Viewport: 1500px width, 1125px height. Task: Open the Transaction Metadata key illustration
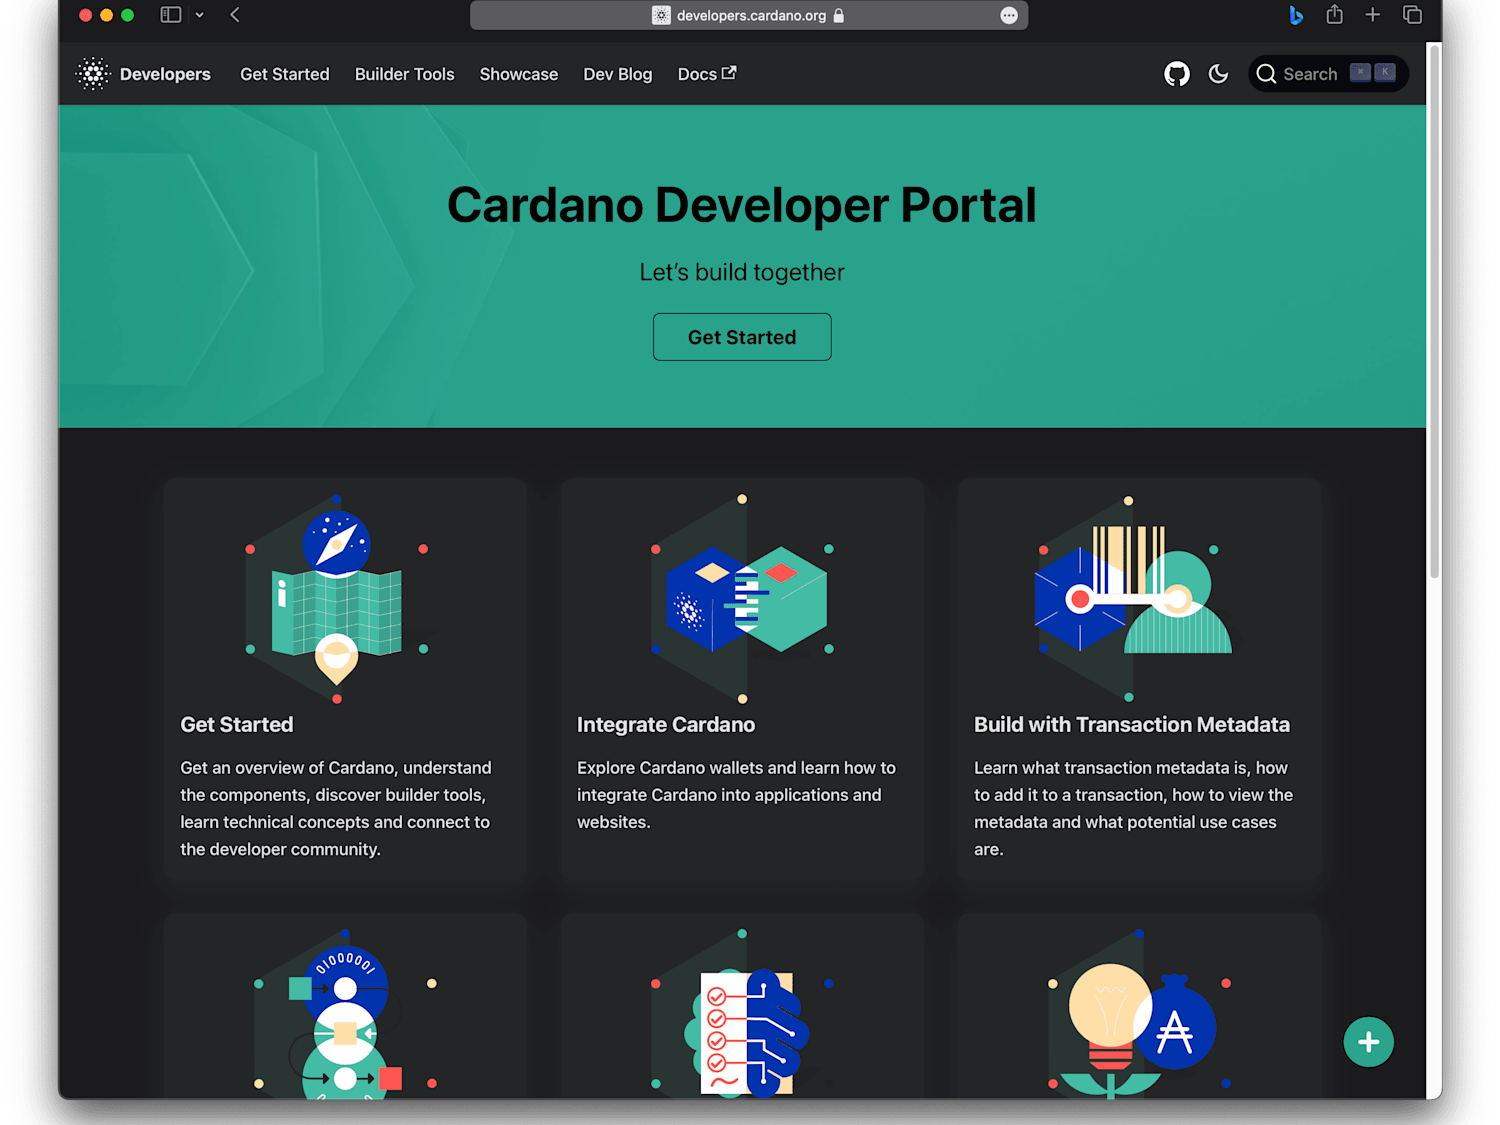click(x=1132, y=598)
